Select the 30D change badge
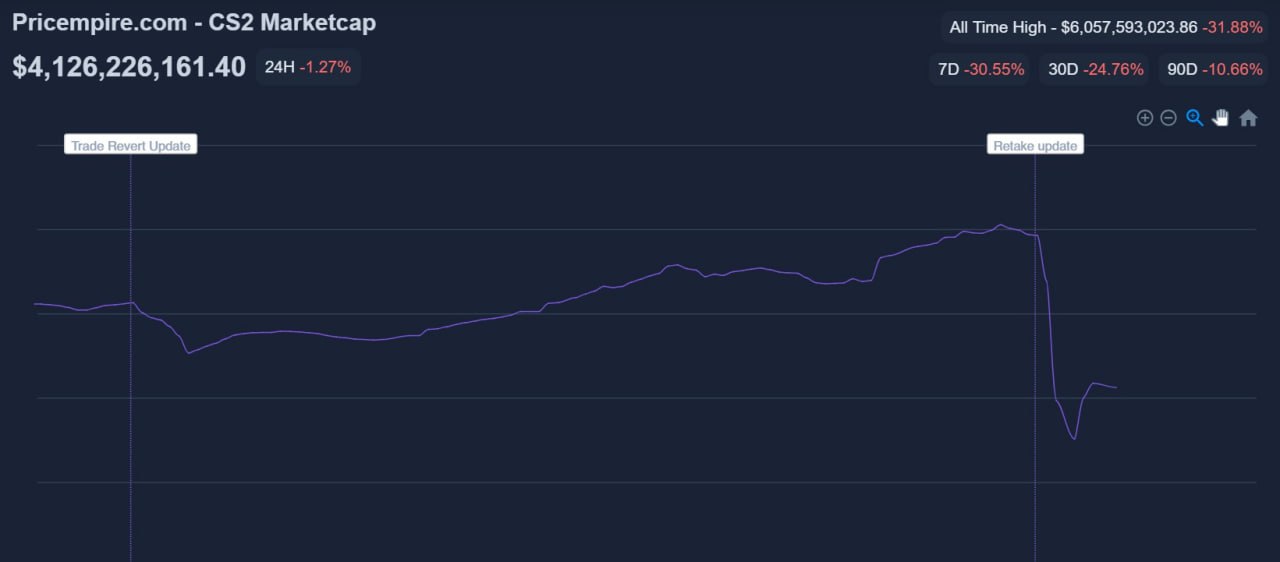 pos(1095,69)
